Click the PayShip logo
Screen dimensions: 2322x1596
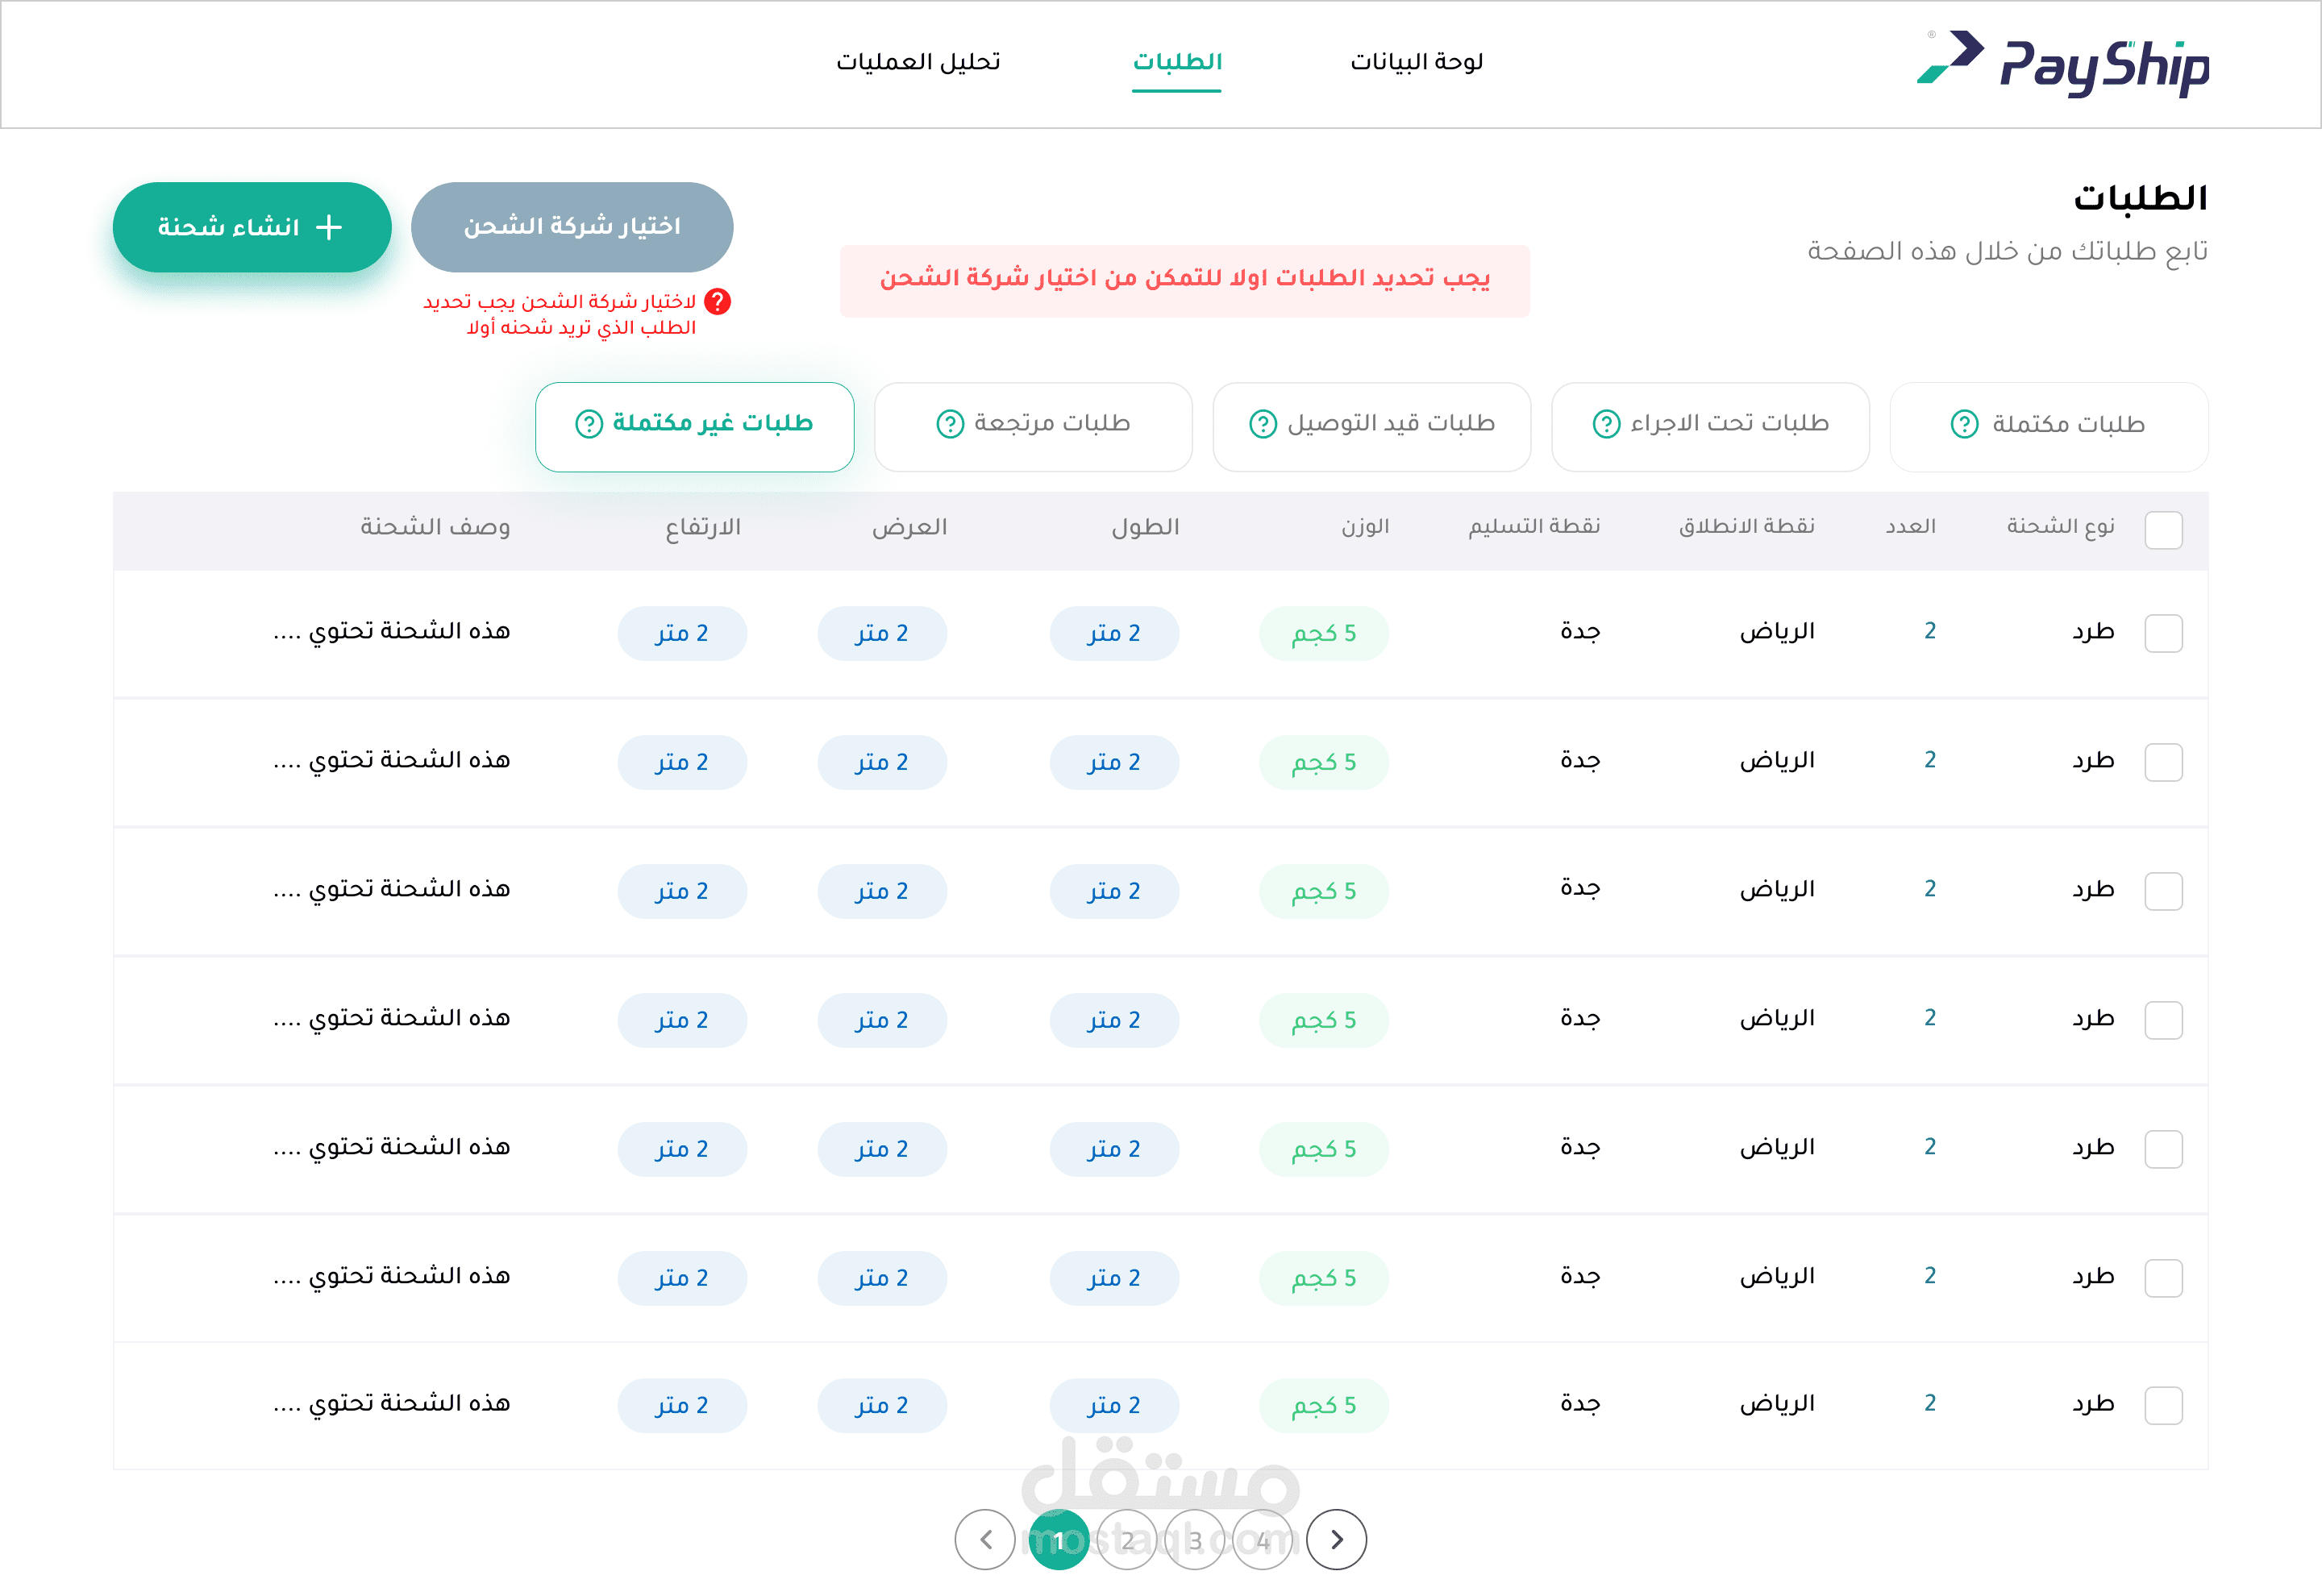pyautogui.click(x=2063, y=65)
